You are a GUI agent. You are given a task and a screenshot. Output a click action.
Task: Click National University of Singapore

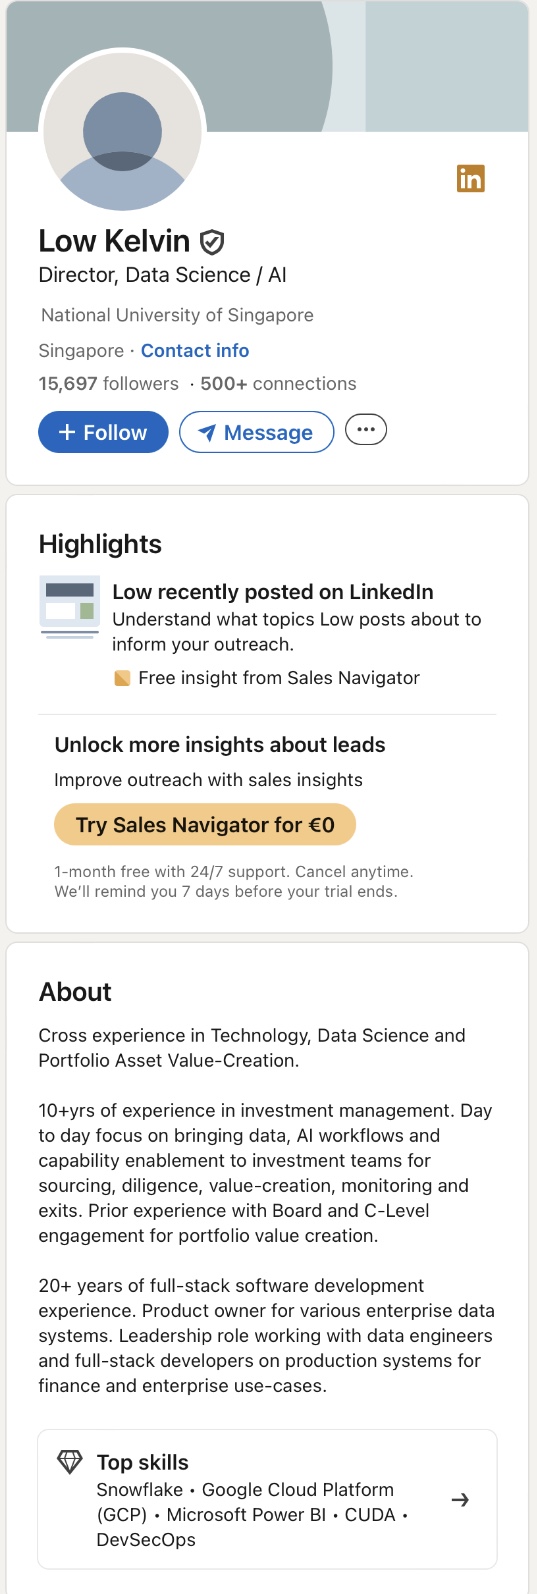tap(177, 315)
